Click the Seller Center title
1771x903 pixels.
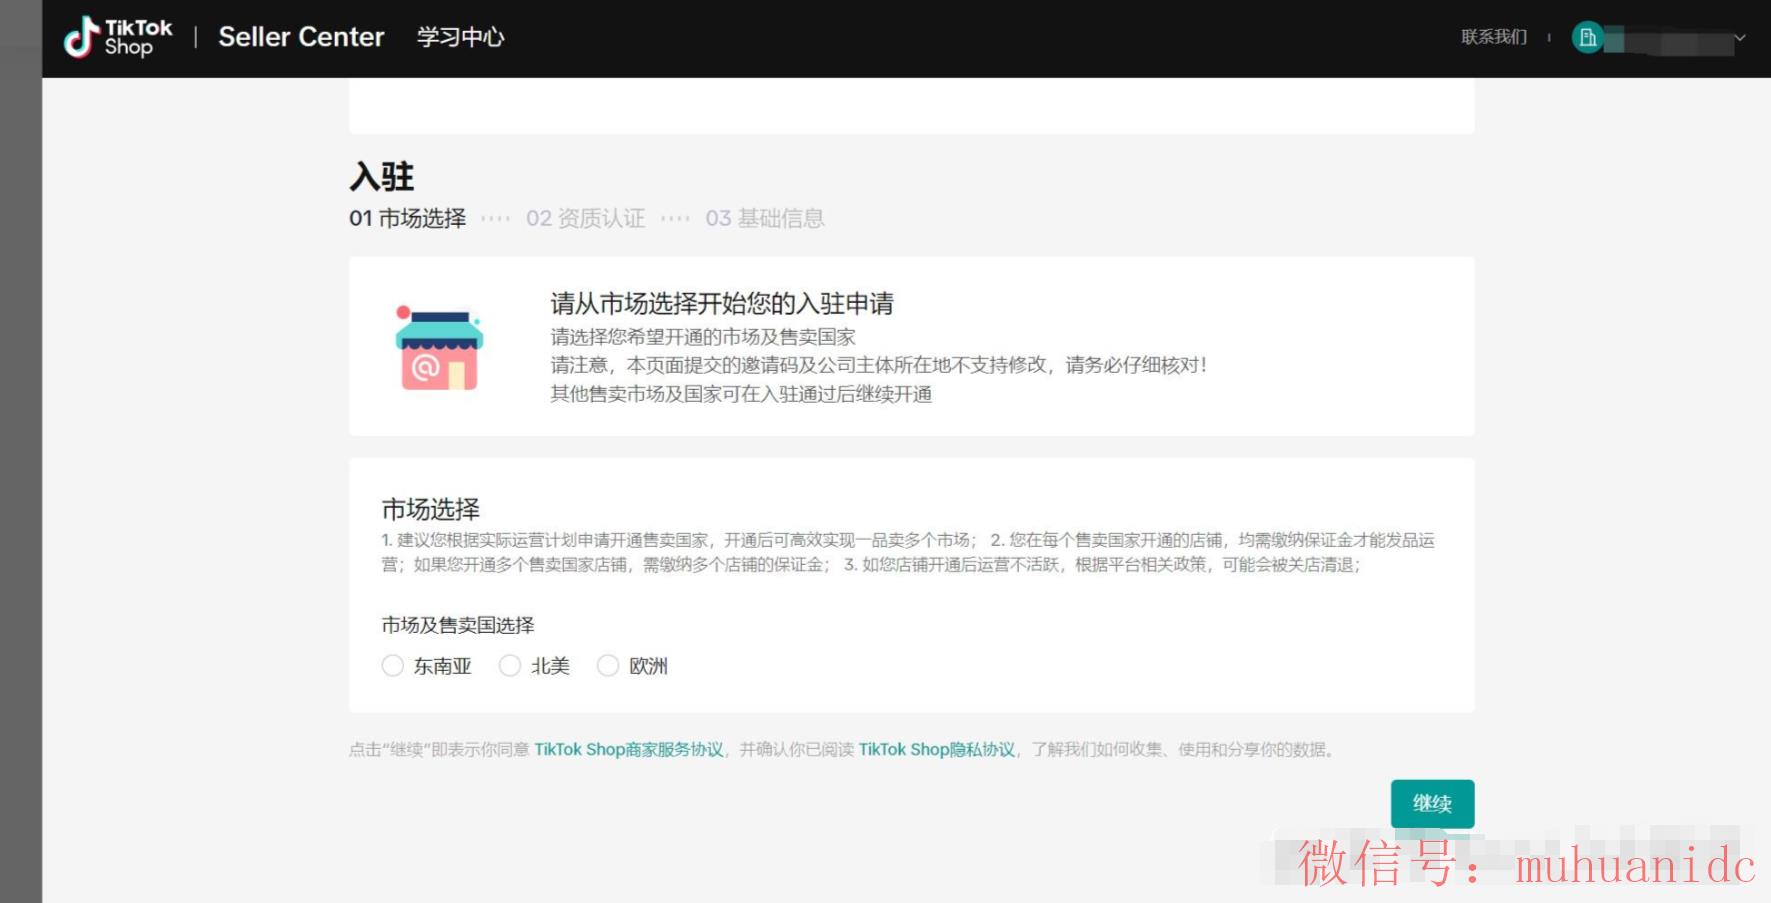[x=301, y=37]
